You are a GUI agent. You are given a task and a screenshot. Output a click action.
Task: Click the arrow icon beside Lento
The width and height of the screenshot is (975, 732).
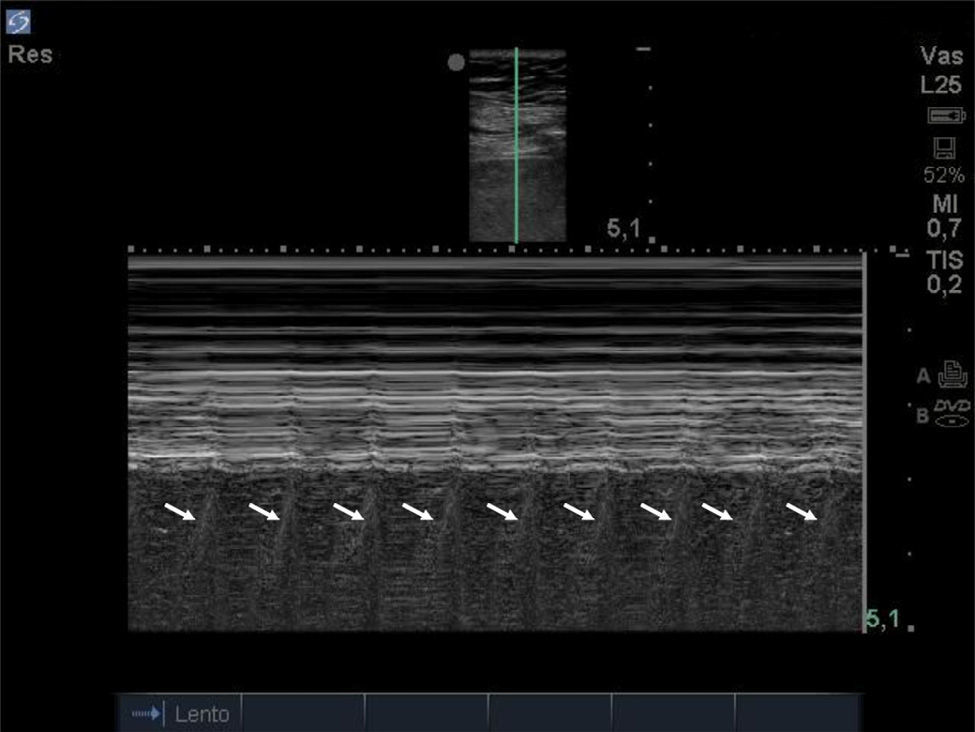point(145,714)
